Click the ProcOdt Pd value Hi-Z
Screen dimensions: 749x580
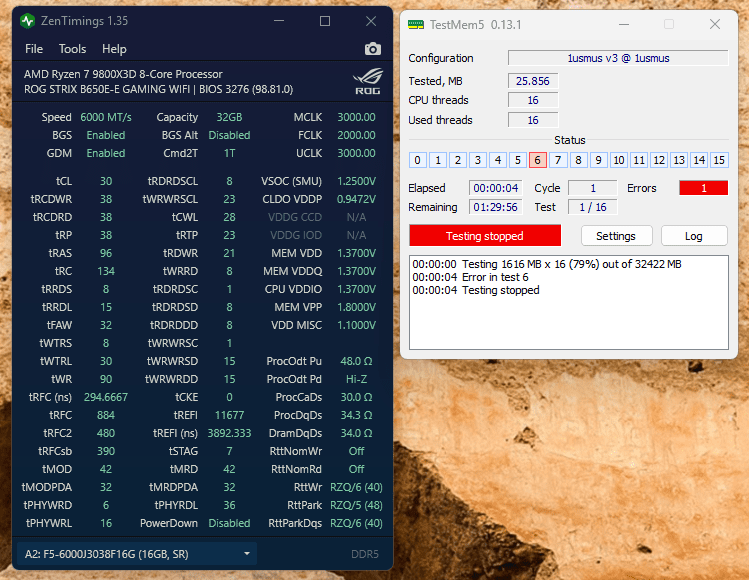(x=356, y=379)
